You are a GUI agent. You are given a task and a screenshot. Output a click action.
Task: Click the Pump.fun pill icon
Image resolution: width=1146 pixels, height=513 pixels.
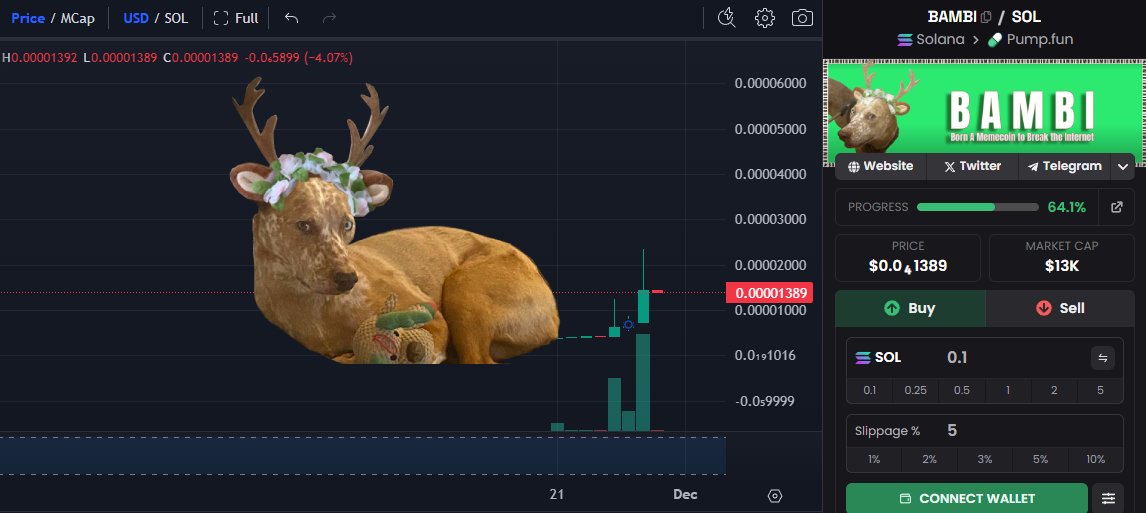pos(995,39)
